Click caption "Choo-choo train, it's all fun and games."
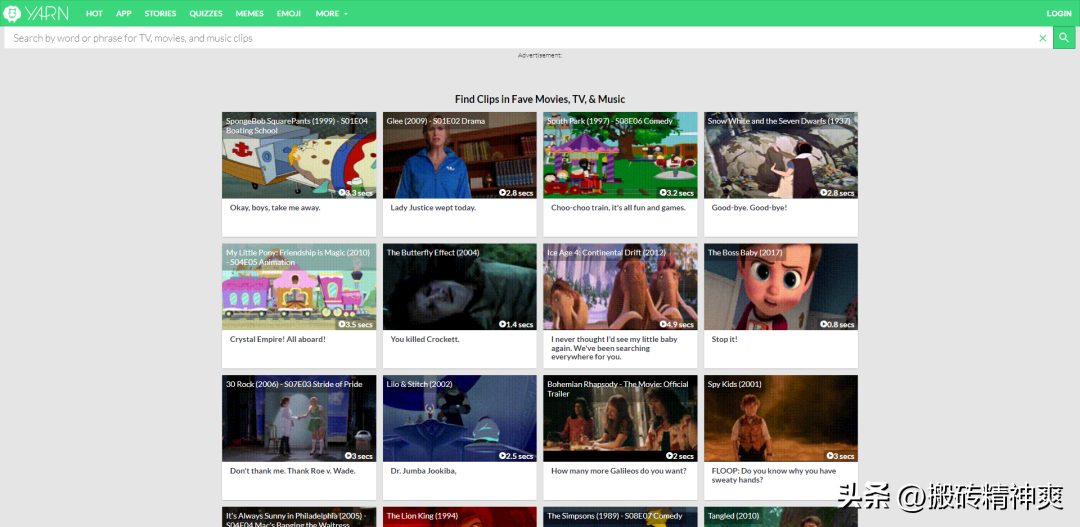 pyautogui.click(x=619, y=207)
